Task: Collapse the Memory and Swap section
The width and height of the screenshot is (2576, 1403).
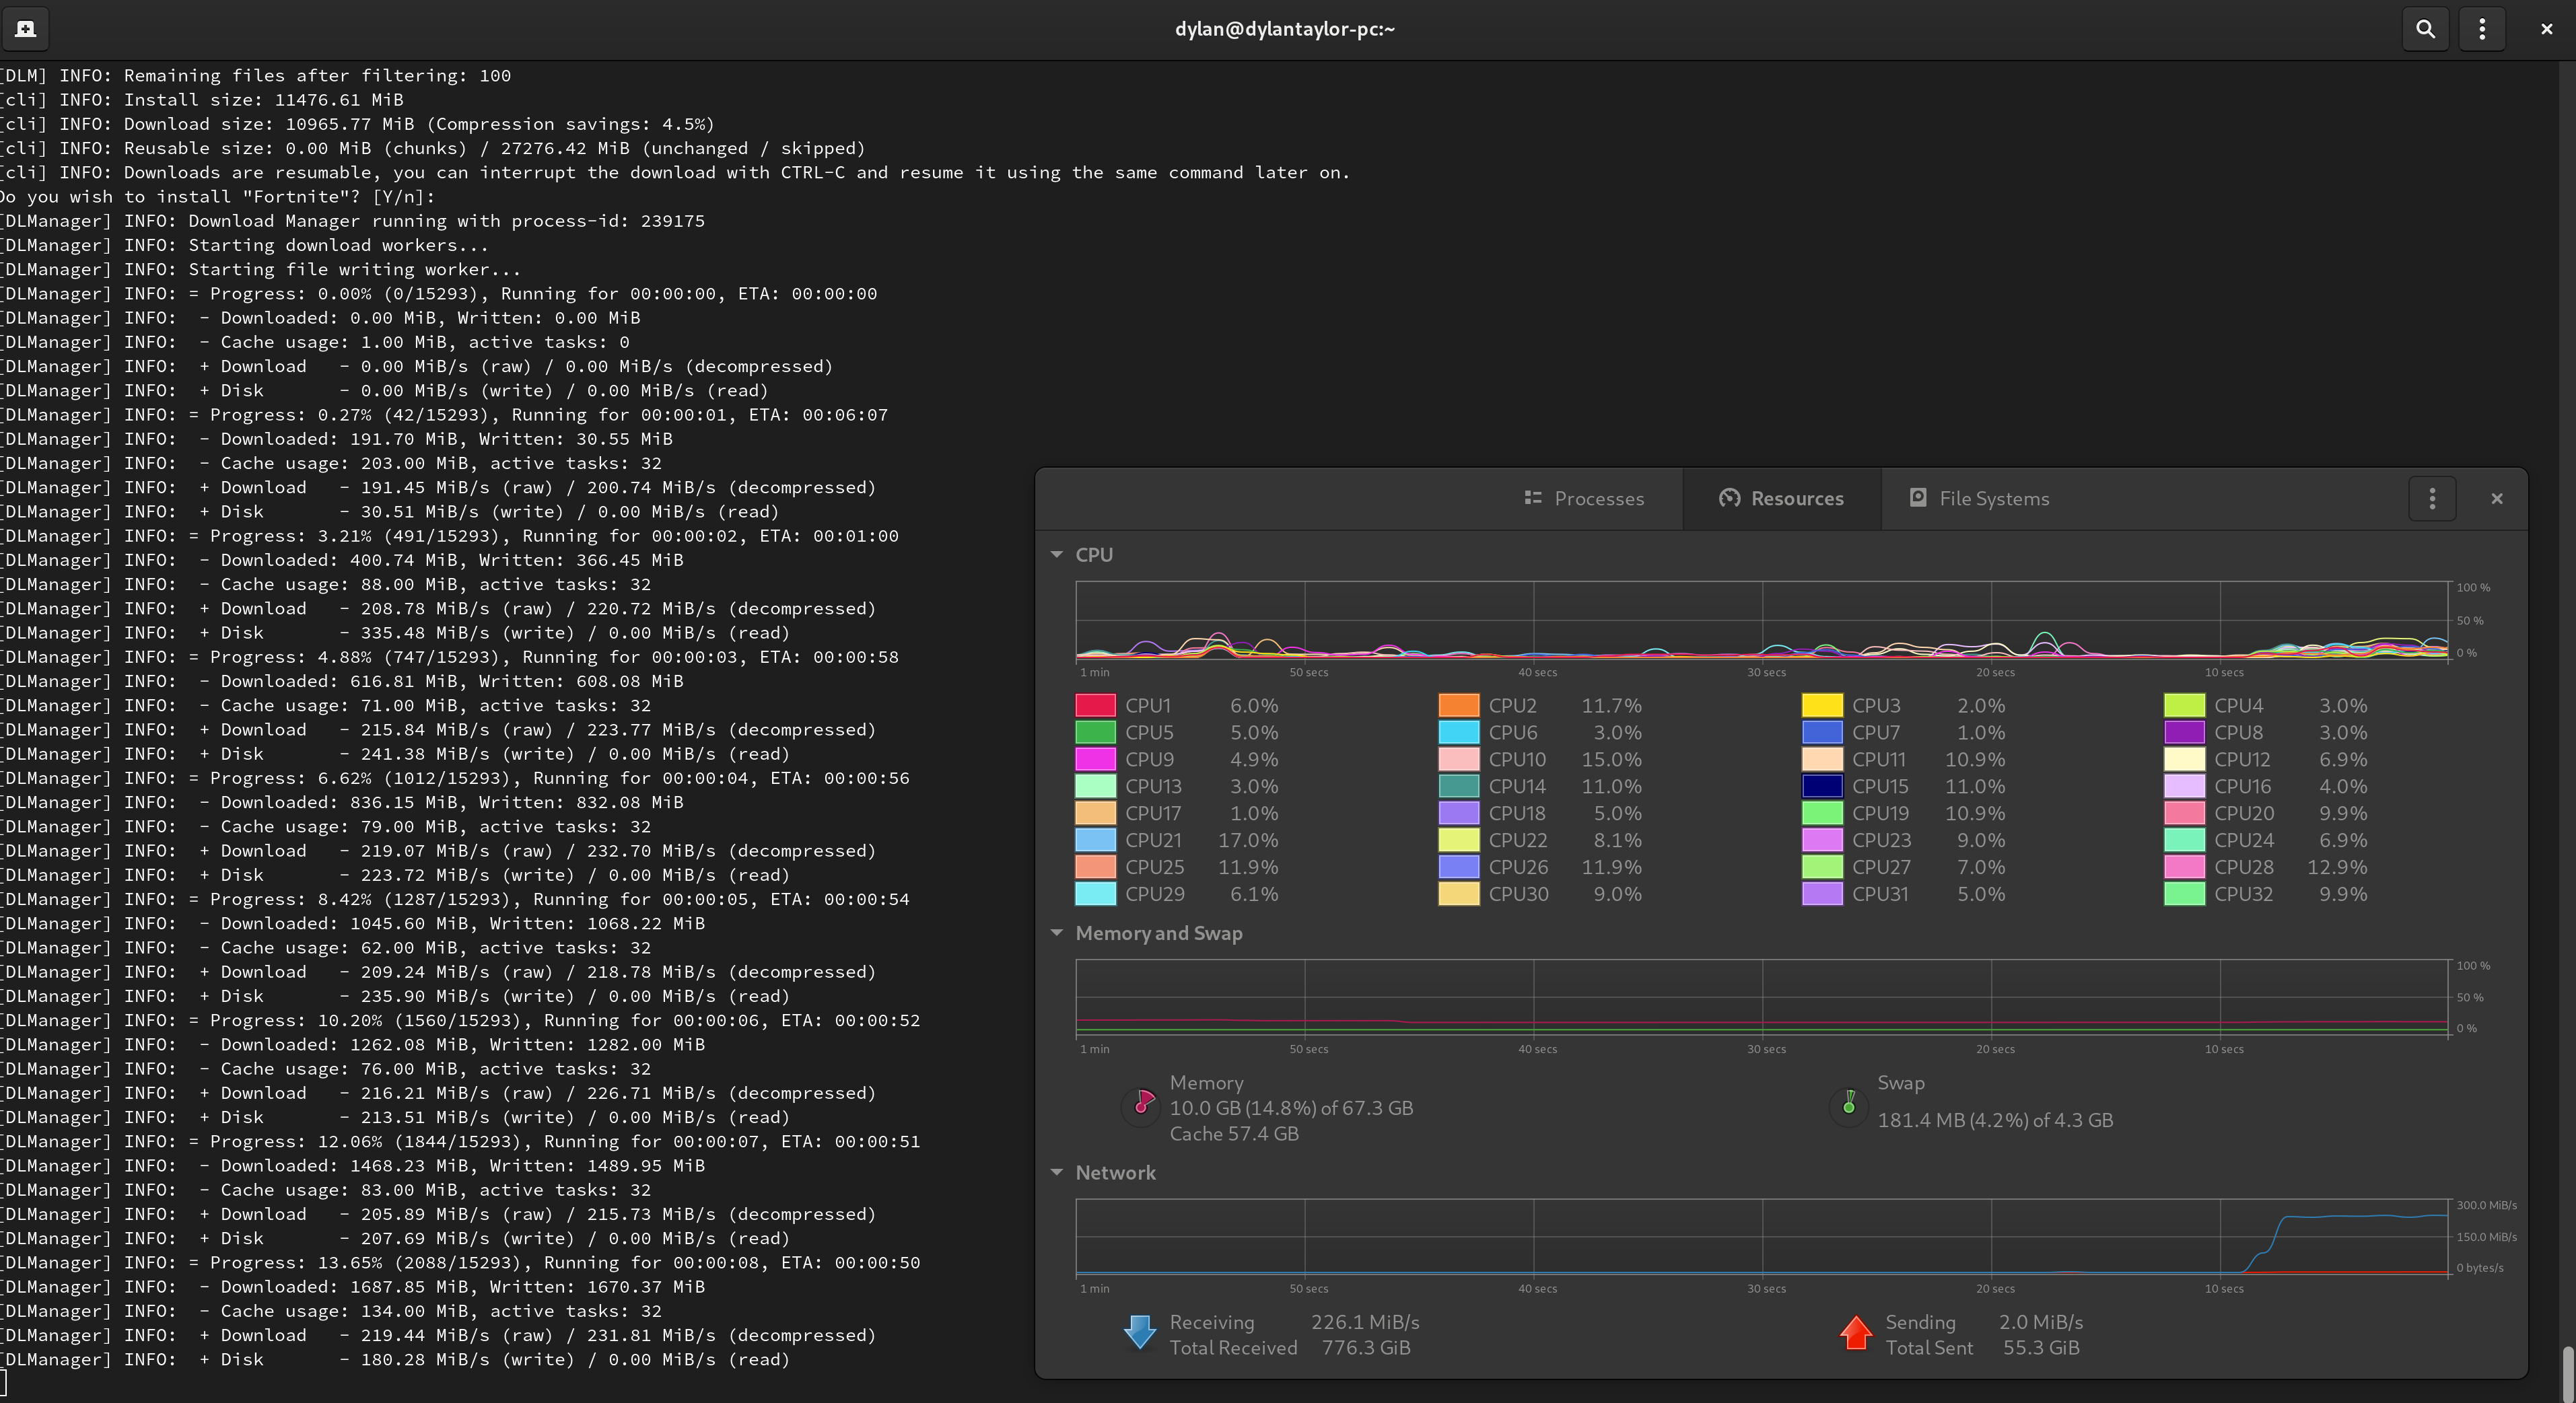Action: click(1057, 934)
